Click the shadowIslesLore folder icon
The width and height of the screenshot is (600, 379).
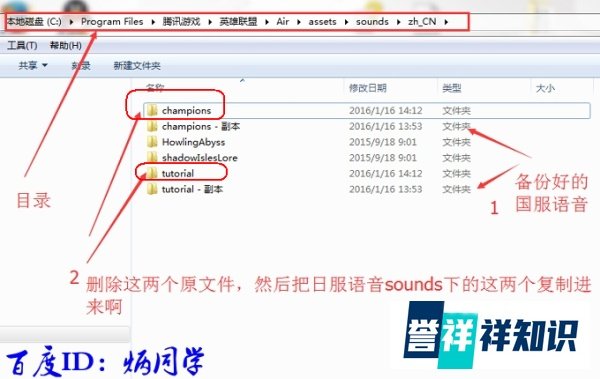coord(152,157)
